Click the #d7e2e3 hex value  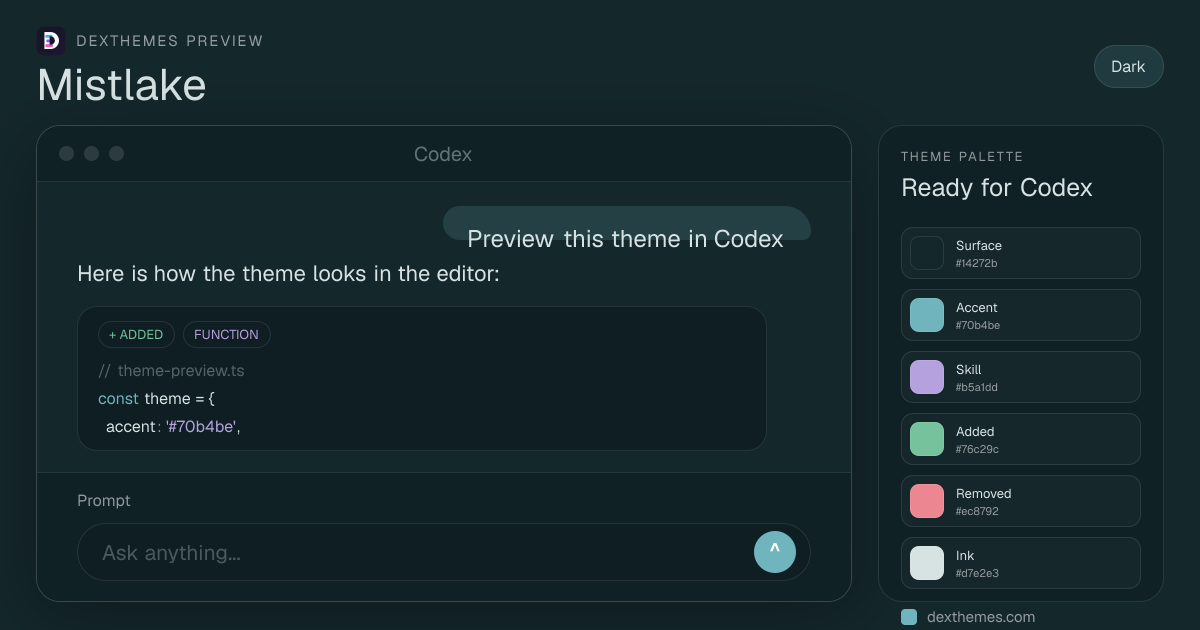click(x=977, y=573)
